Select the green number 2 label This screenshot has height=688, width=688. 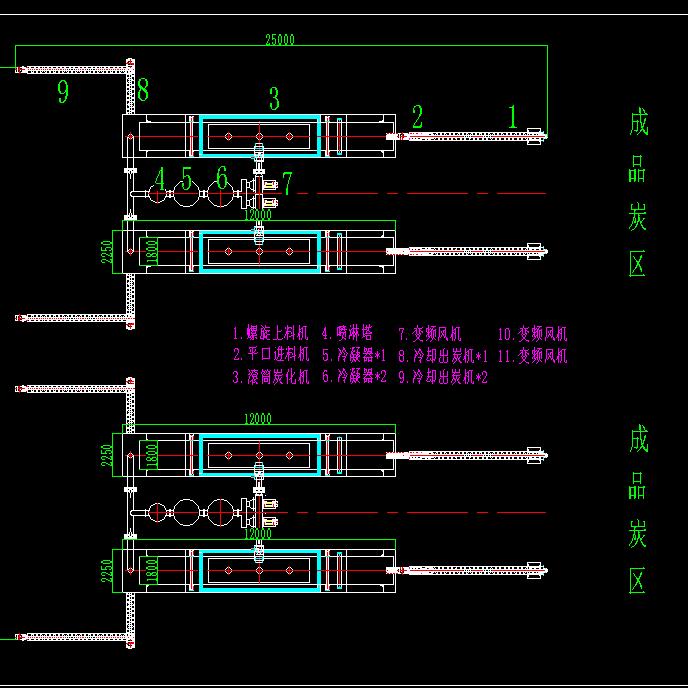coord(417,117)
